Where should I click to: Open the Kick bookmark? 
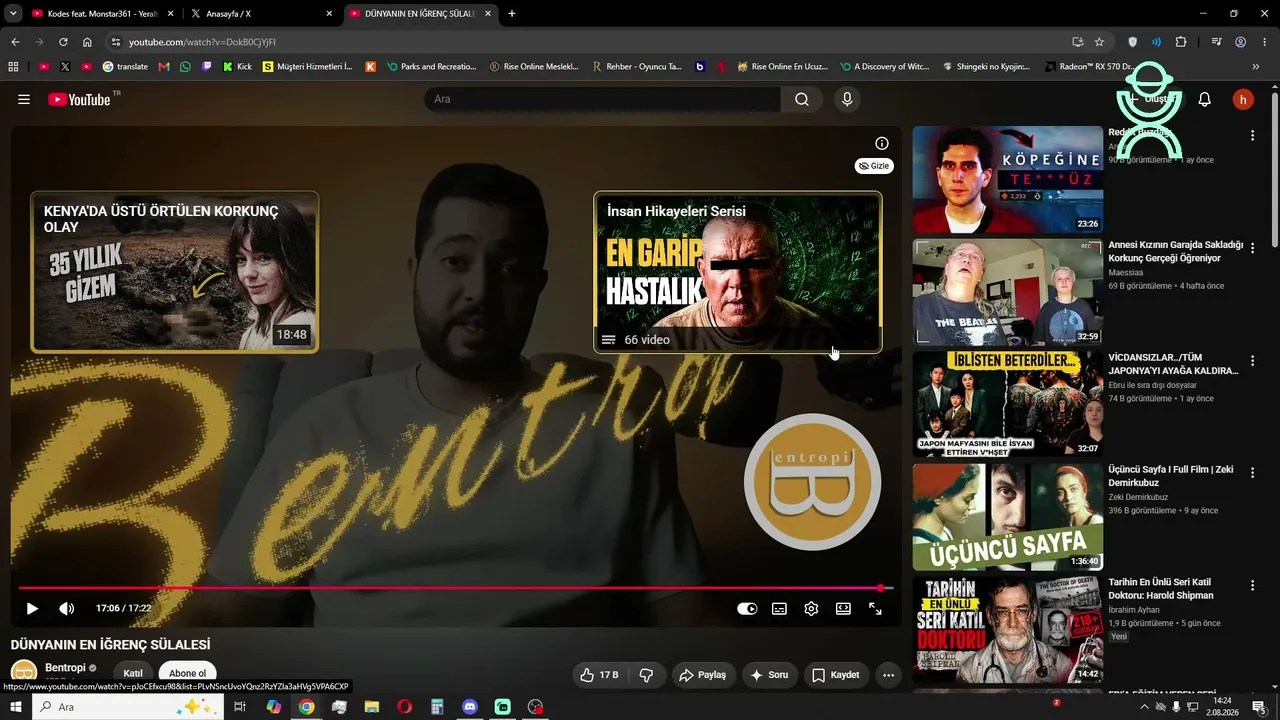(237, 67)
